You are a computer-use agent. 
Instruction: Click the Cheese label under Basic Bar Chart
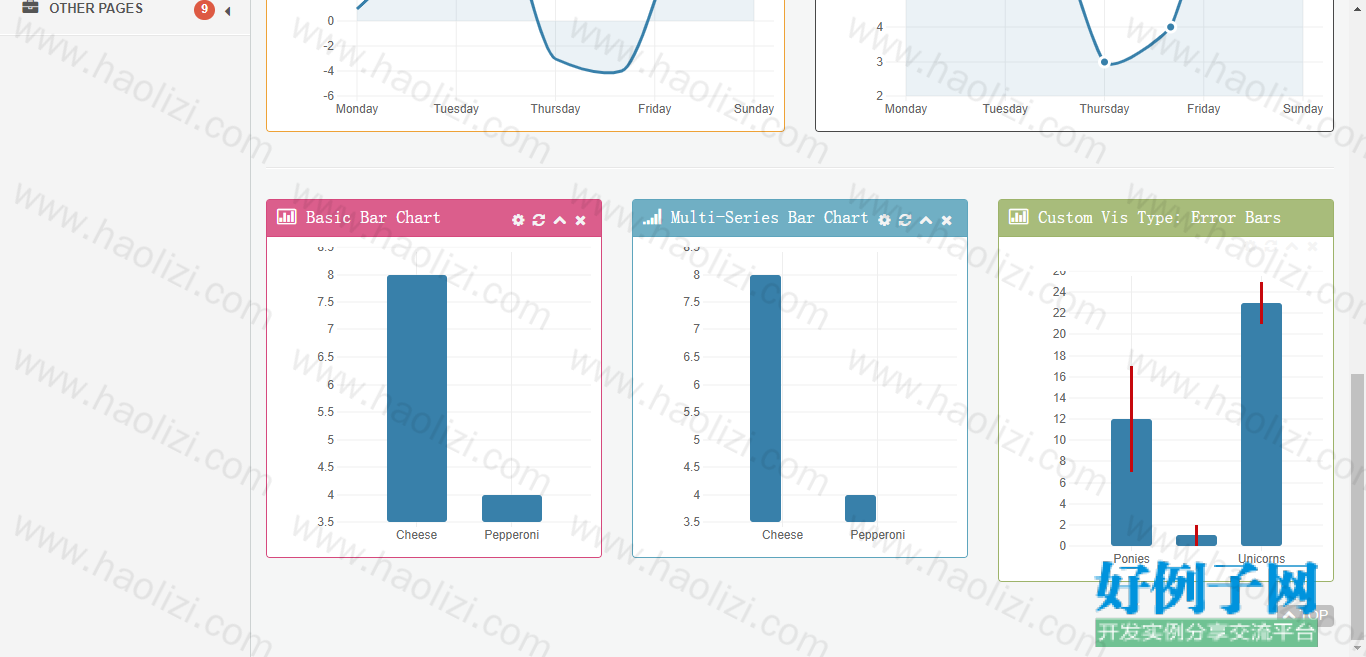click(x=417, y=535)
